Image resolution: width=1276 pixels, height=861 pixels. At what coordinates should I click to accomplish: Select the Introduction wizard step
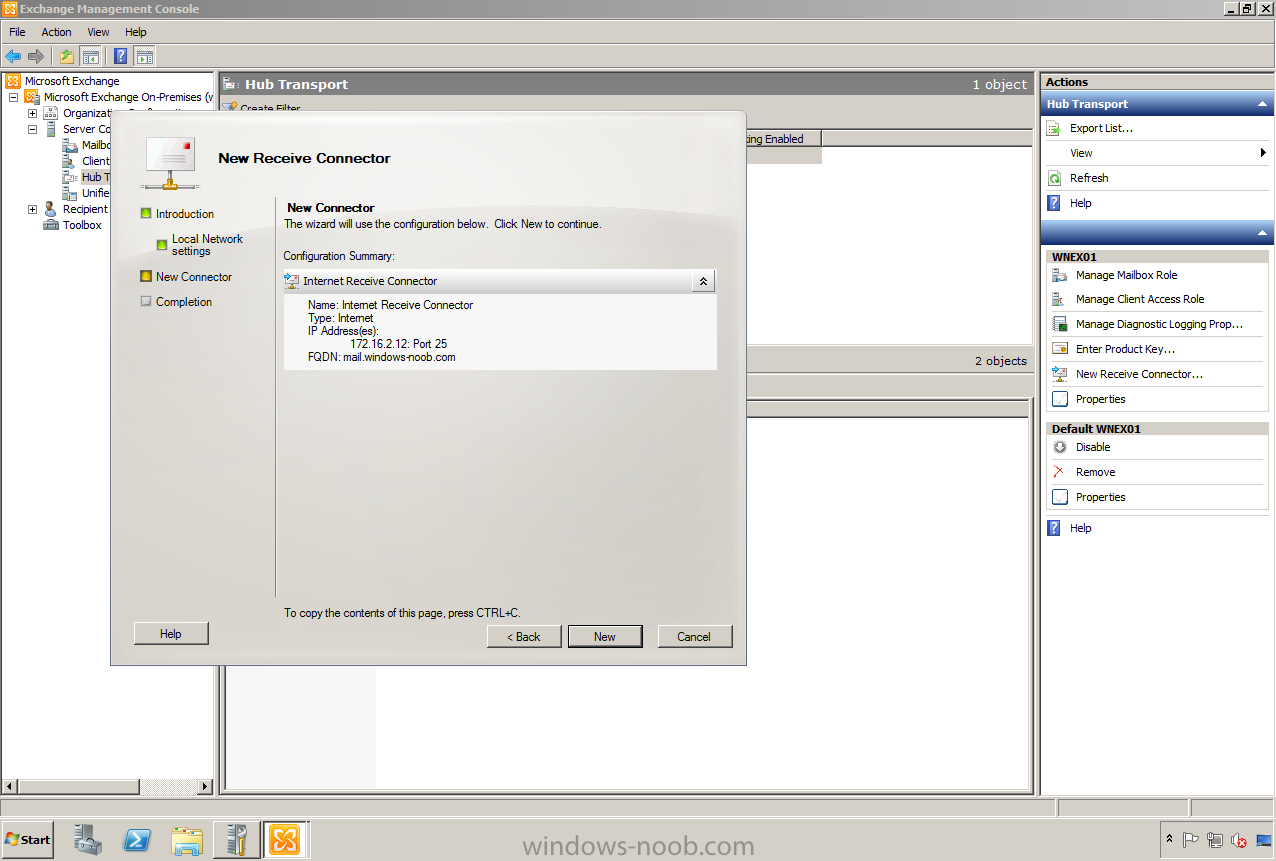[x=185, y=214]
